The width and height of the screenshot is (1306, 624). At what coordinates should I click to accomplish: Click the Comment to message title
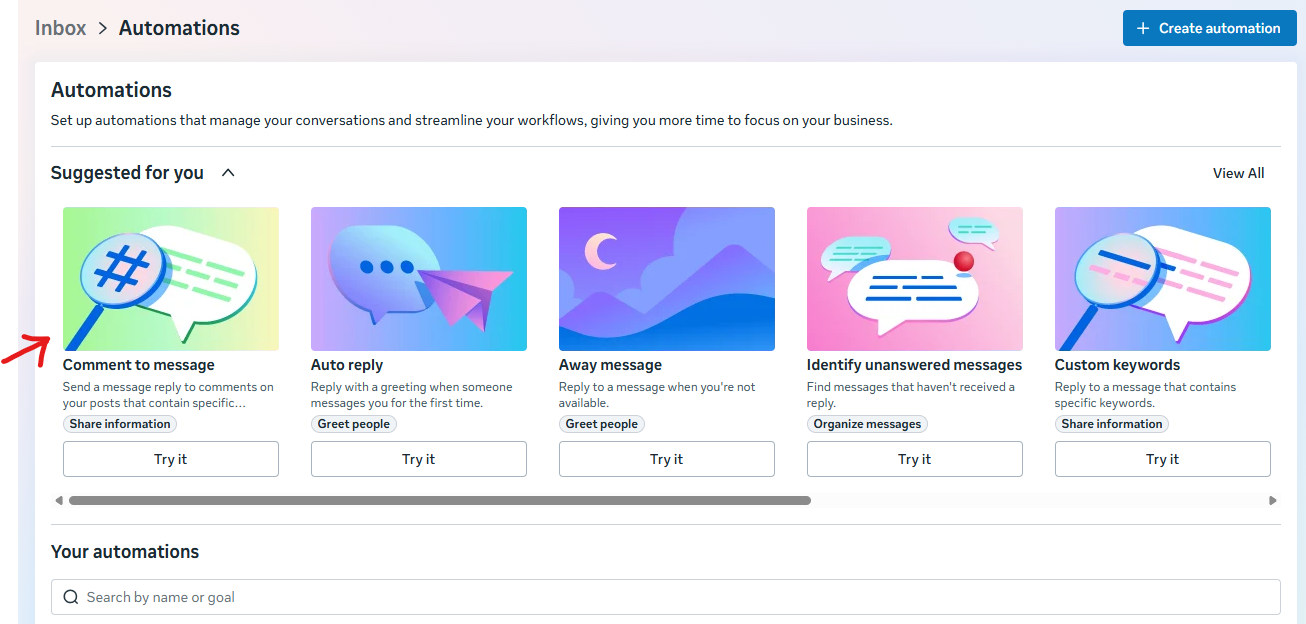tap(139, 365)
